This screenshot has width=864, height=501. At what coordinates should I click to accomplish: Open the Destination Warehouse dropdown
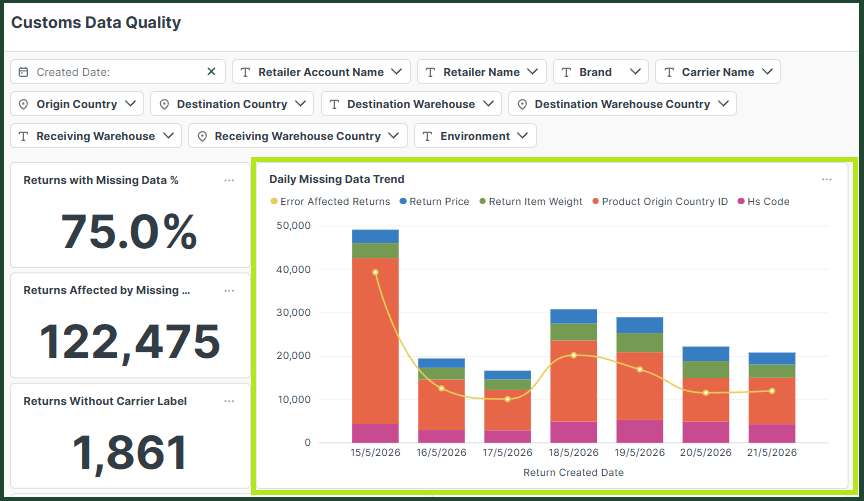pos(411,104)
